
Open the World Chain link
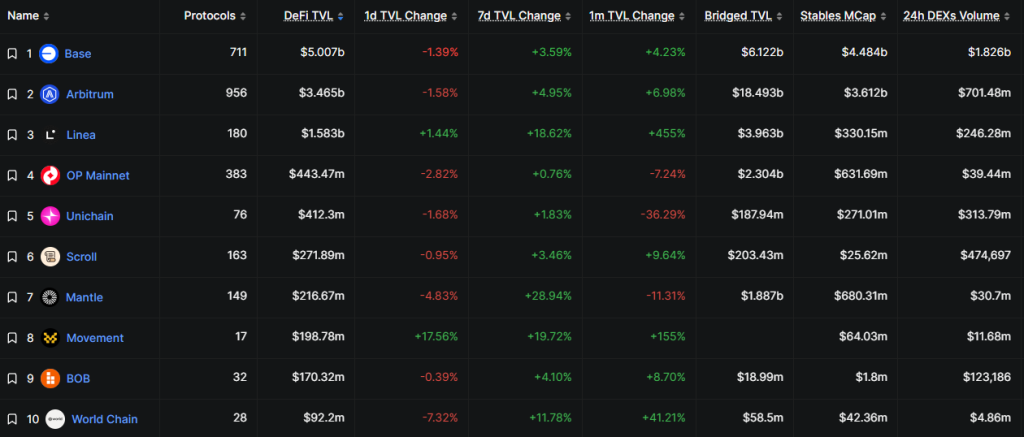click(x=105, y=419)
